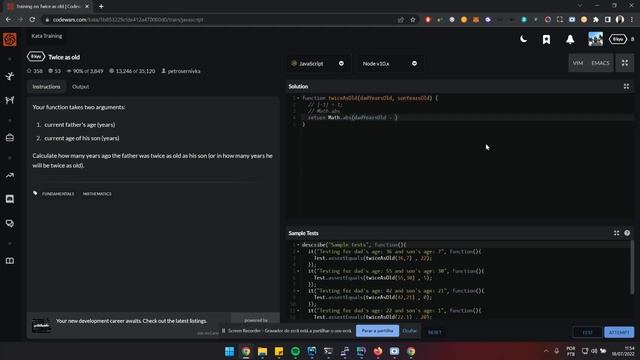This screenshot has height=360, width=640.
Task: Open the Sample Tests help question-mark icon
Action: (x=627, y=233)
